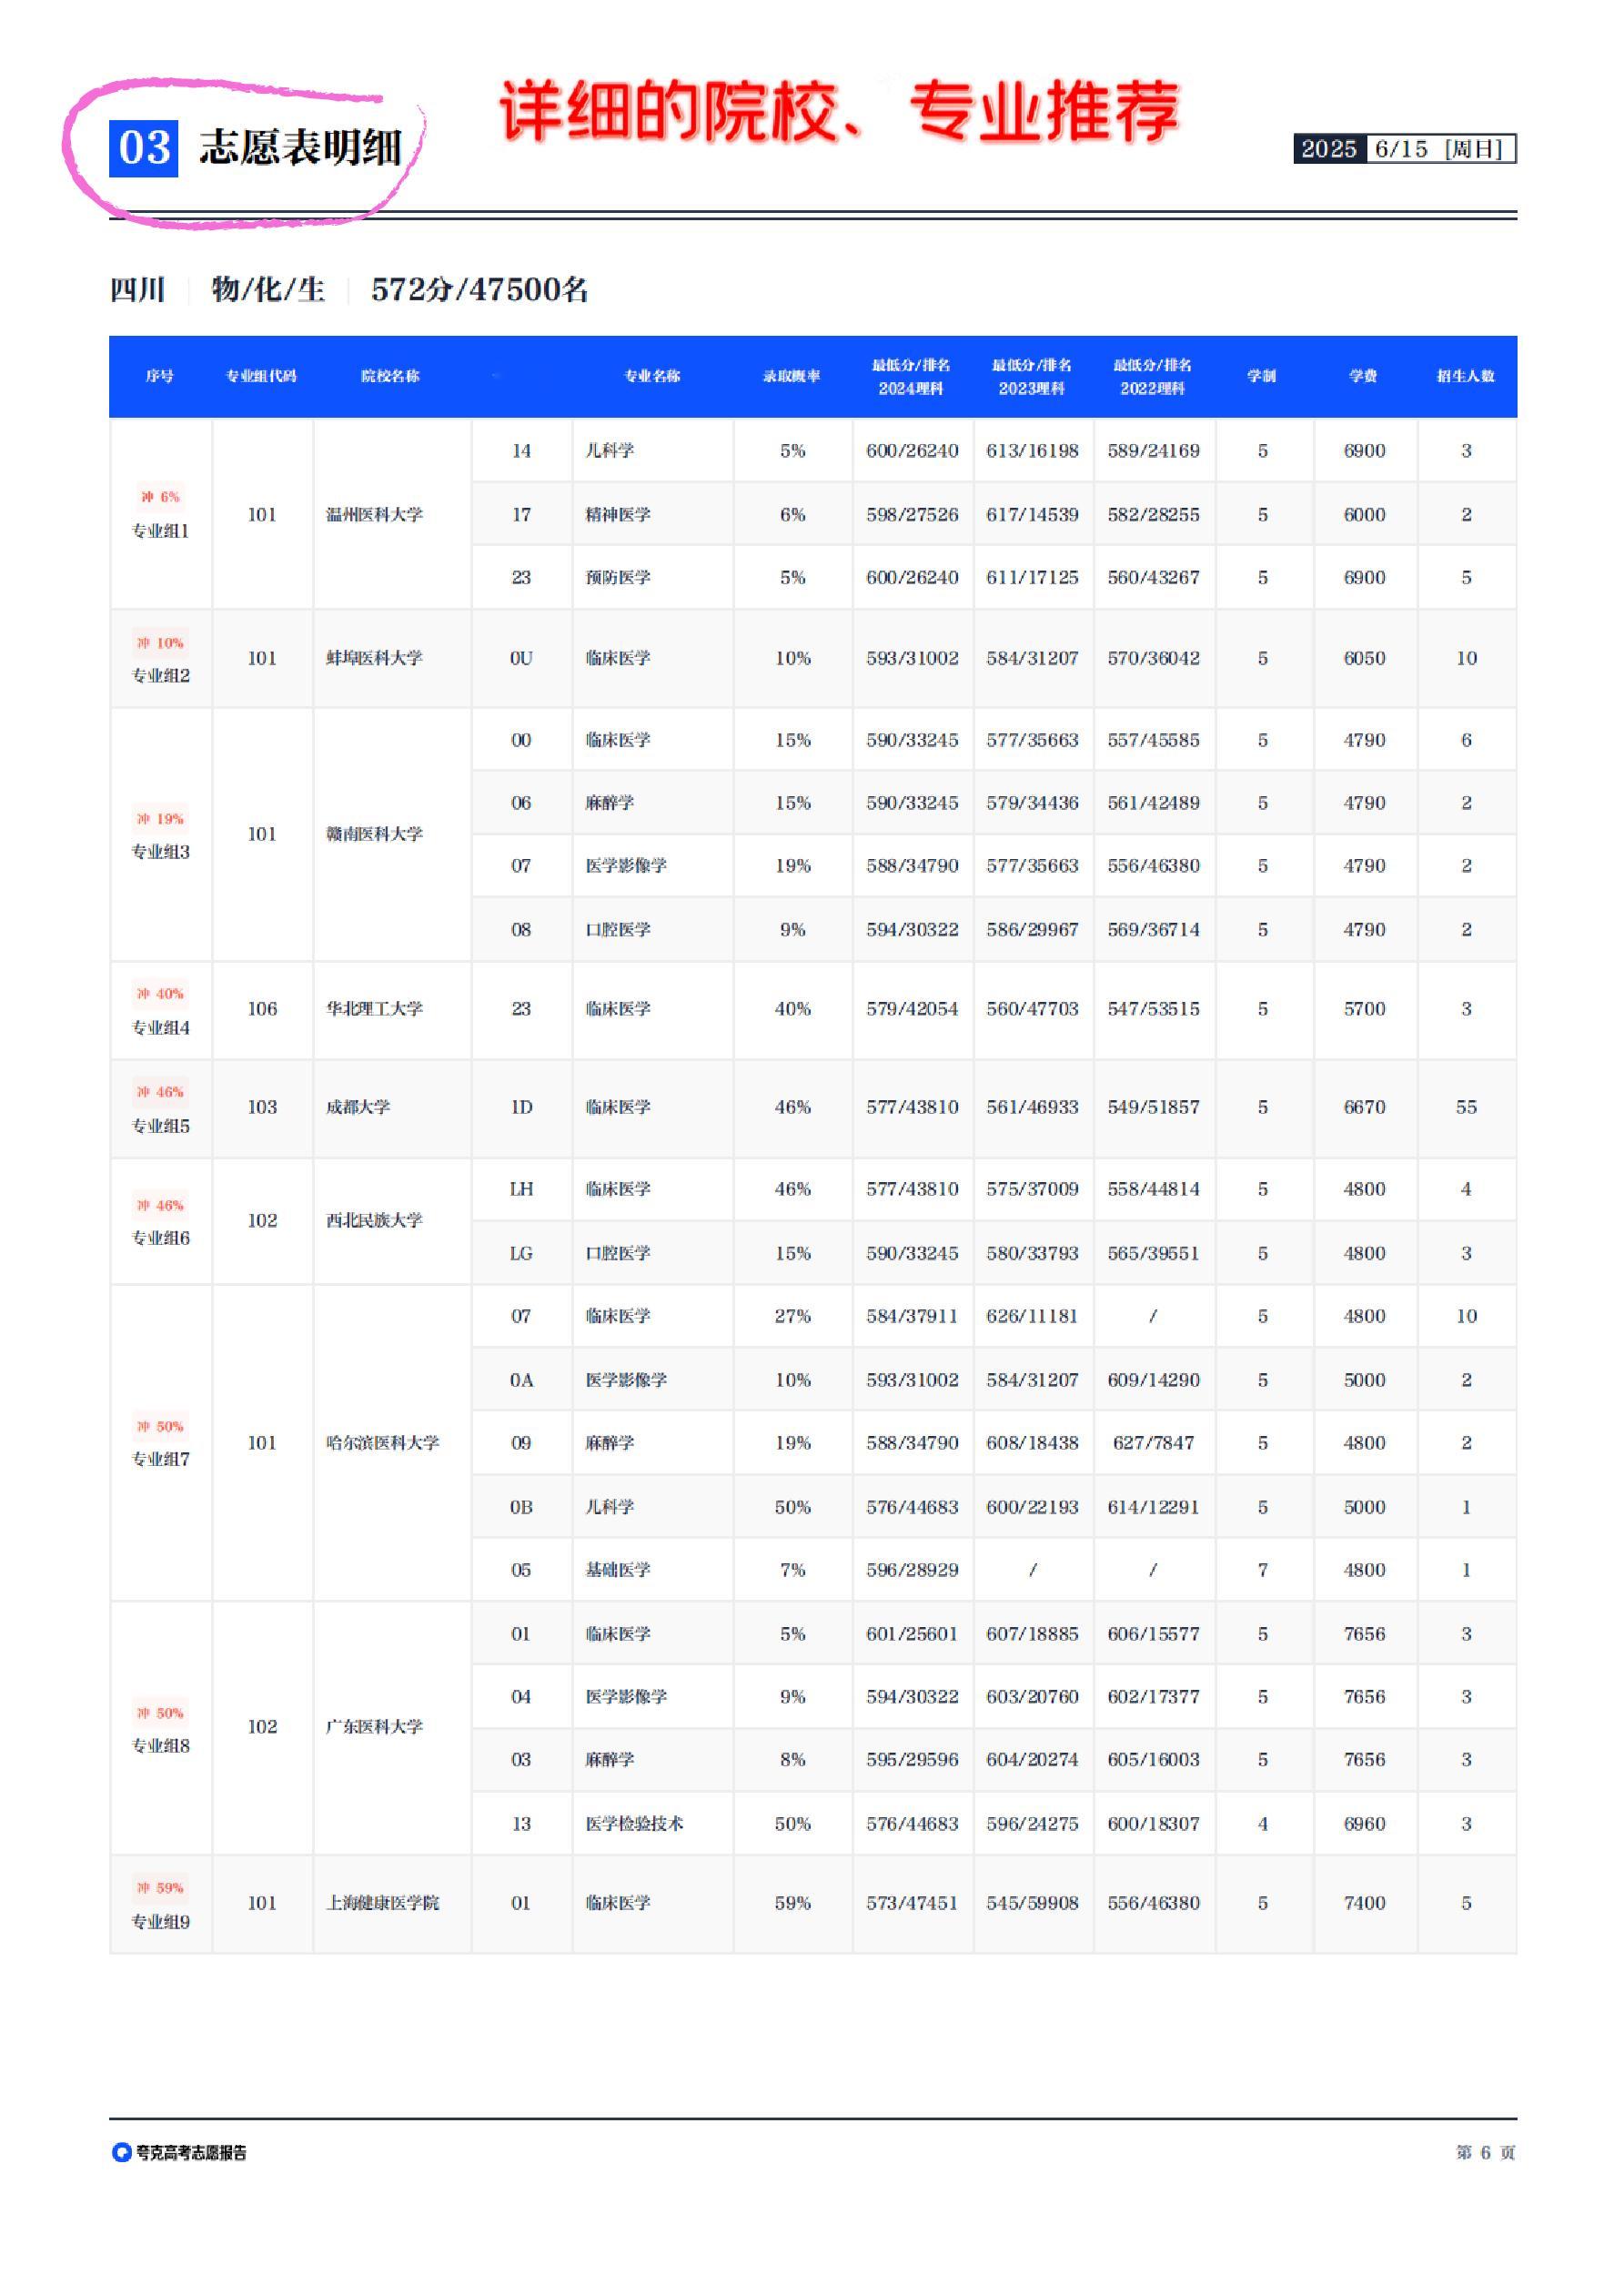This screenshot has height=2295, width=1624.
Task: Click the 录取概率 column header
Action: click(x=792, y=376)
